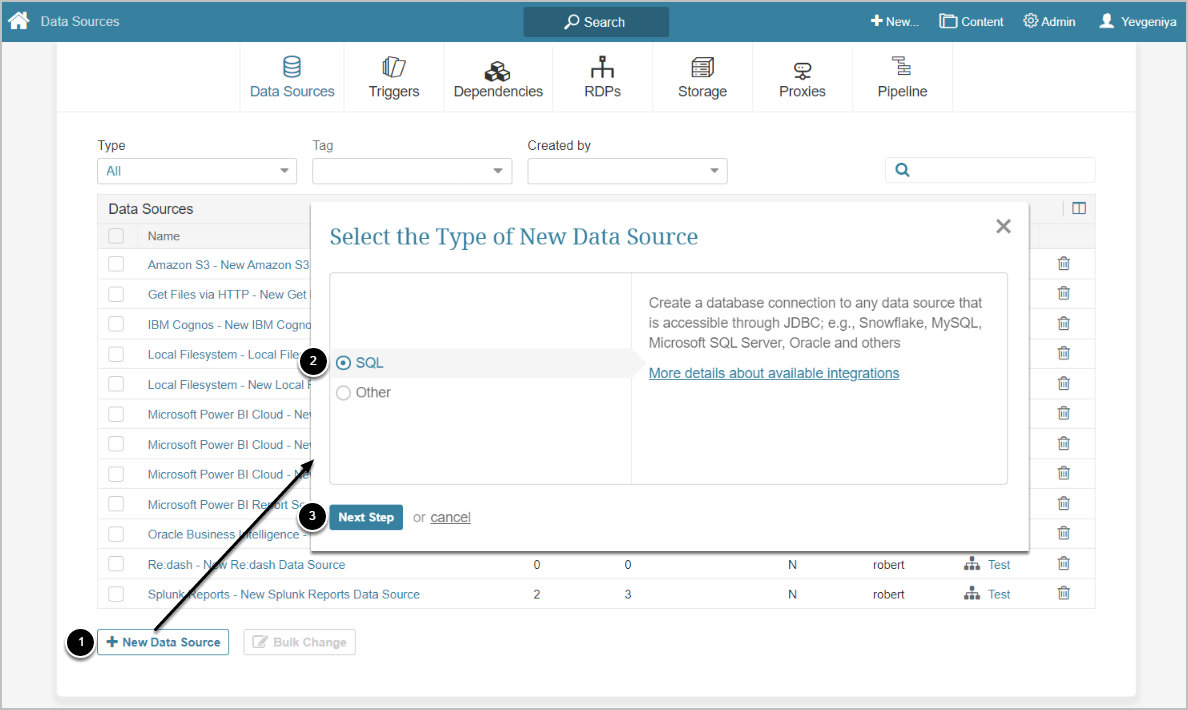Select the Other radio button
Screen dimensions: 1188x710
point(344,393)
